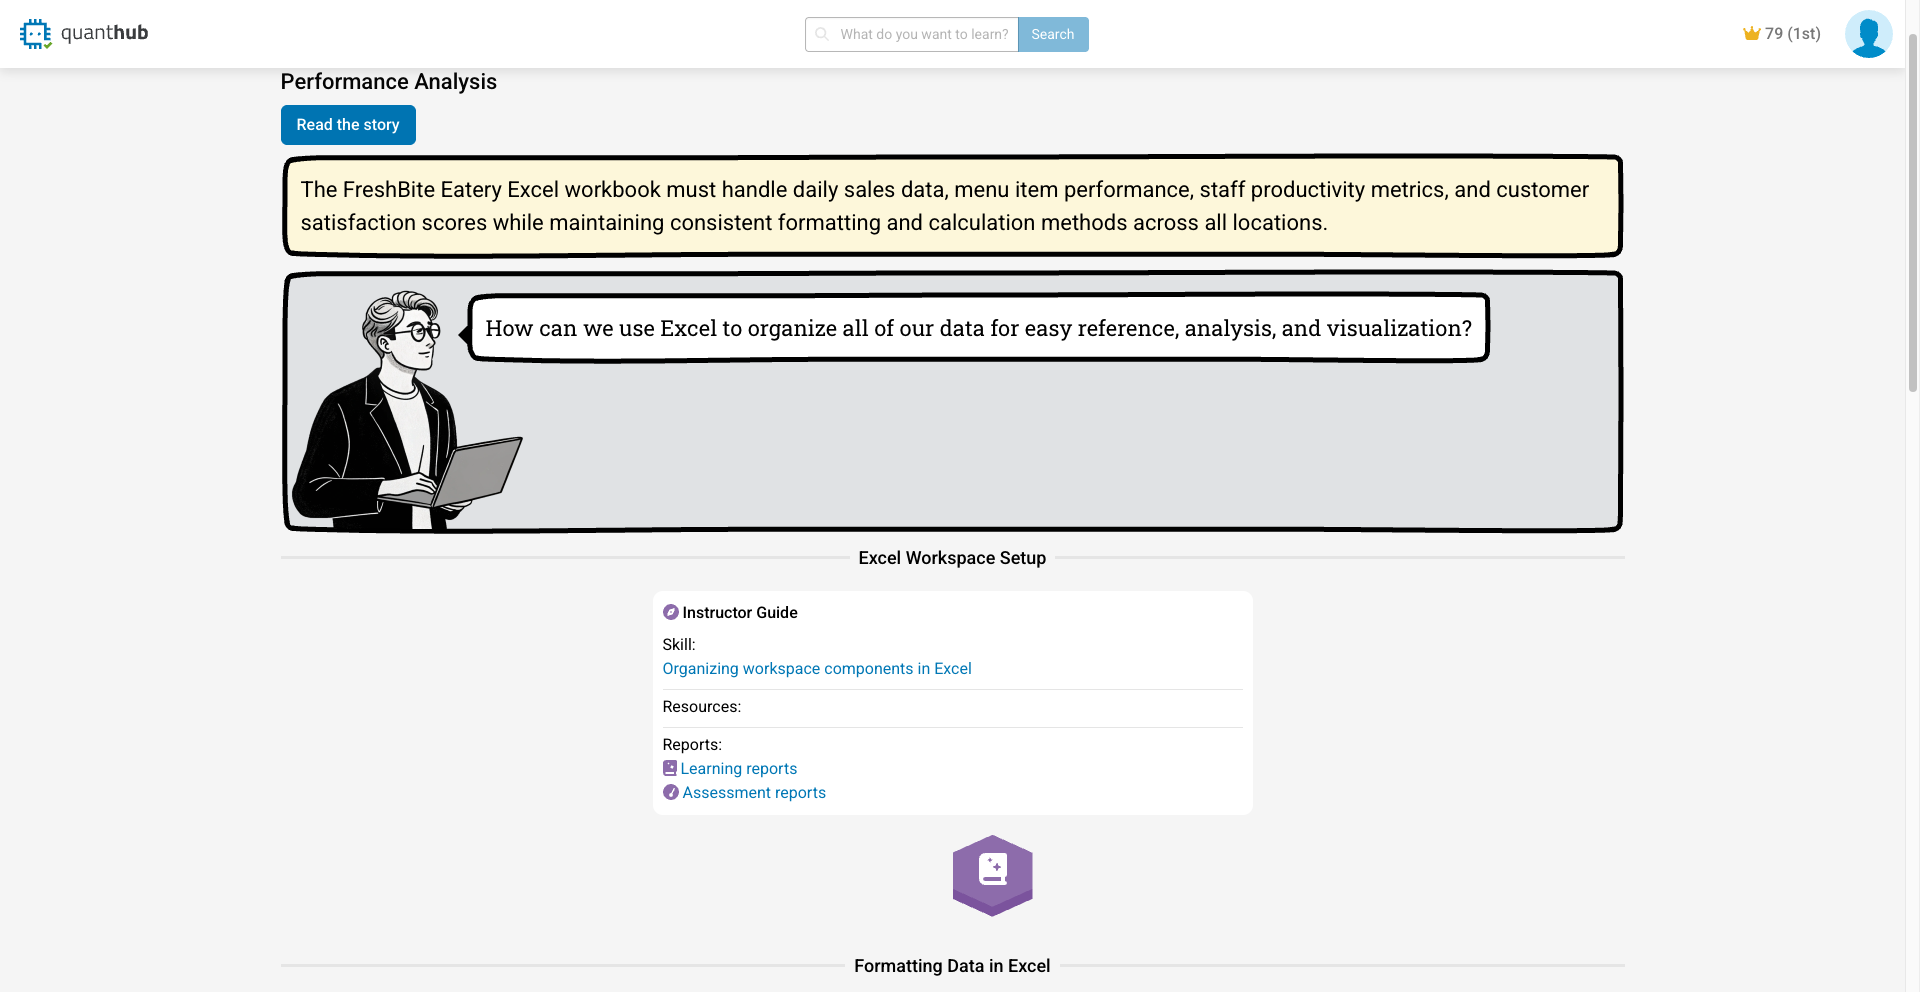This screenshot has width=1920, height=992.
Task: Click the Read the story button
Action: [348, 125]
